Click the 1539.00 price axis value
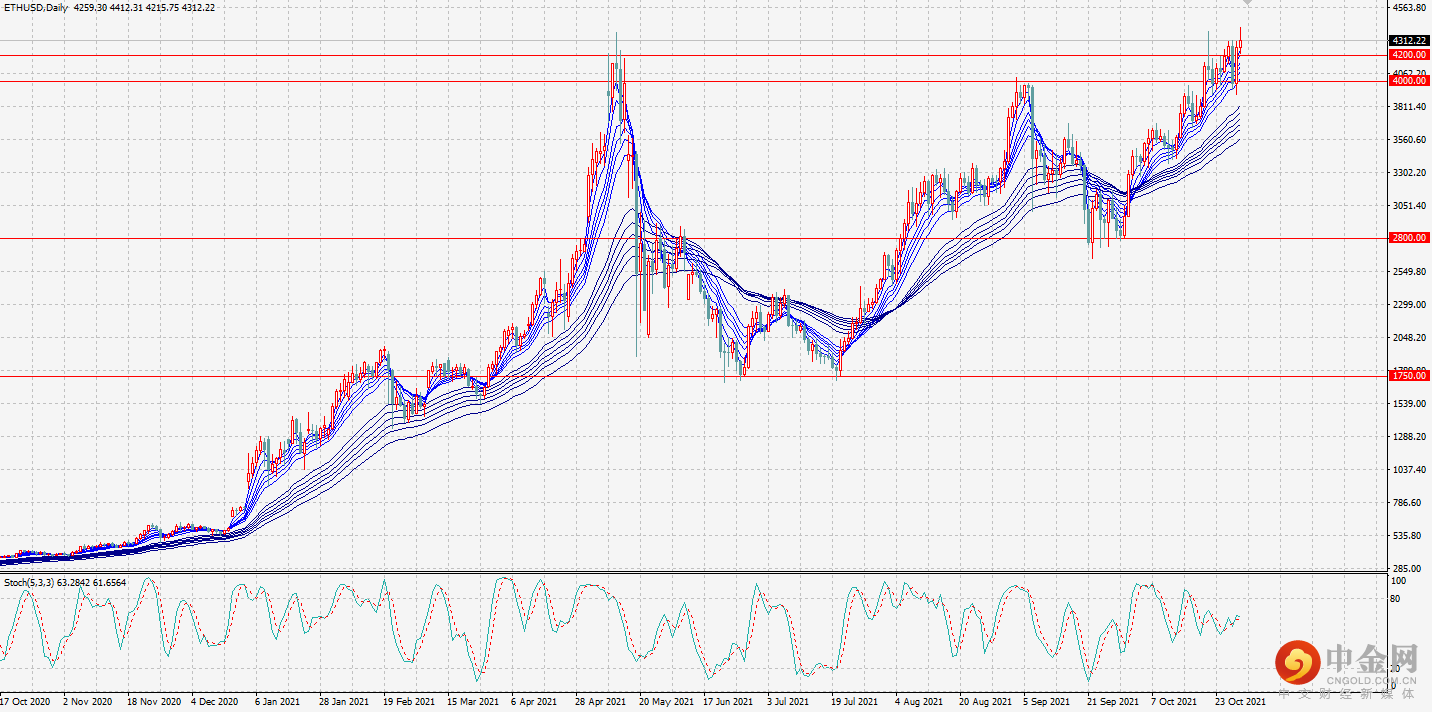1432x712 pixels. pyautogui.click(x=1408, y=404)
